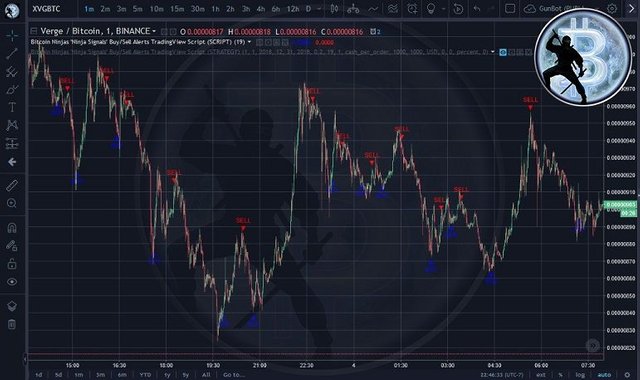This screenshot has width=640, height=380.
Task: Select the trend line drawing tool
Action: (12, 53)
